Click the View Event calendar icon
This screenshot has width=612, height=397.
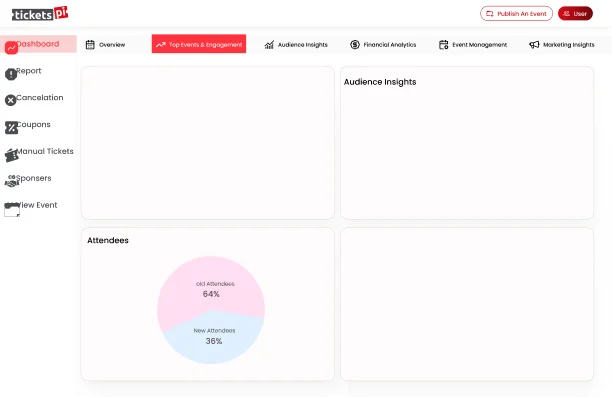coord(12,210)
